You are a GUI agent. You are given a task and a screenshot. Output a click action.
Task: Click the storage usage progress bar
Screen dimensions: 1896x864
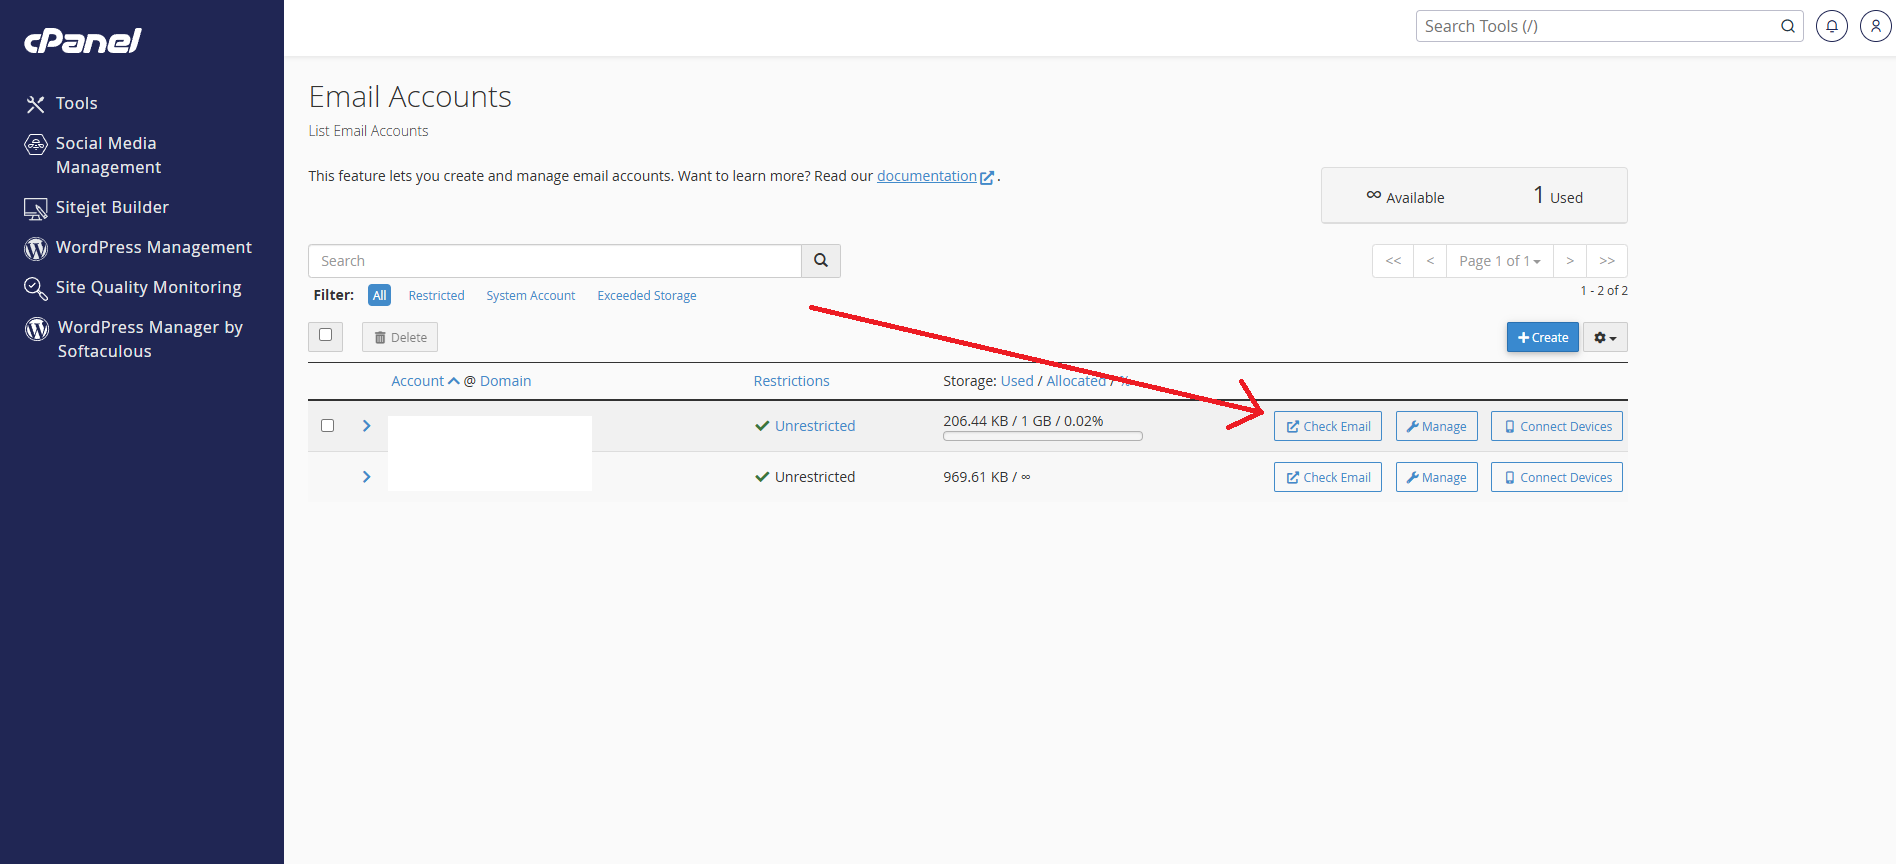1043,436
